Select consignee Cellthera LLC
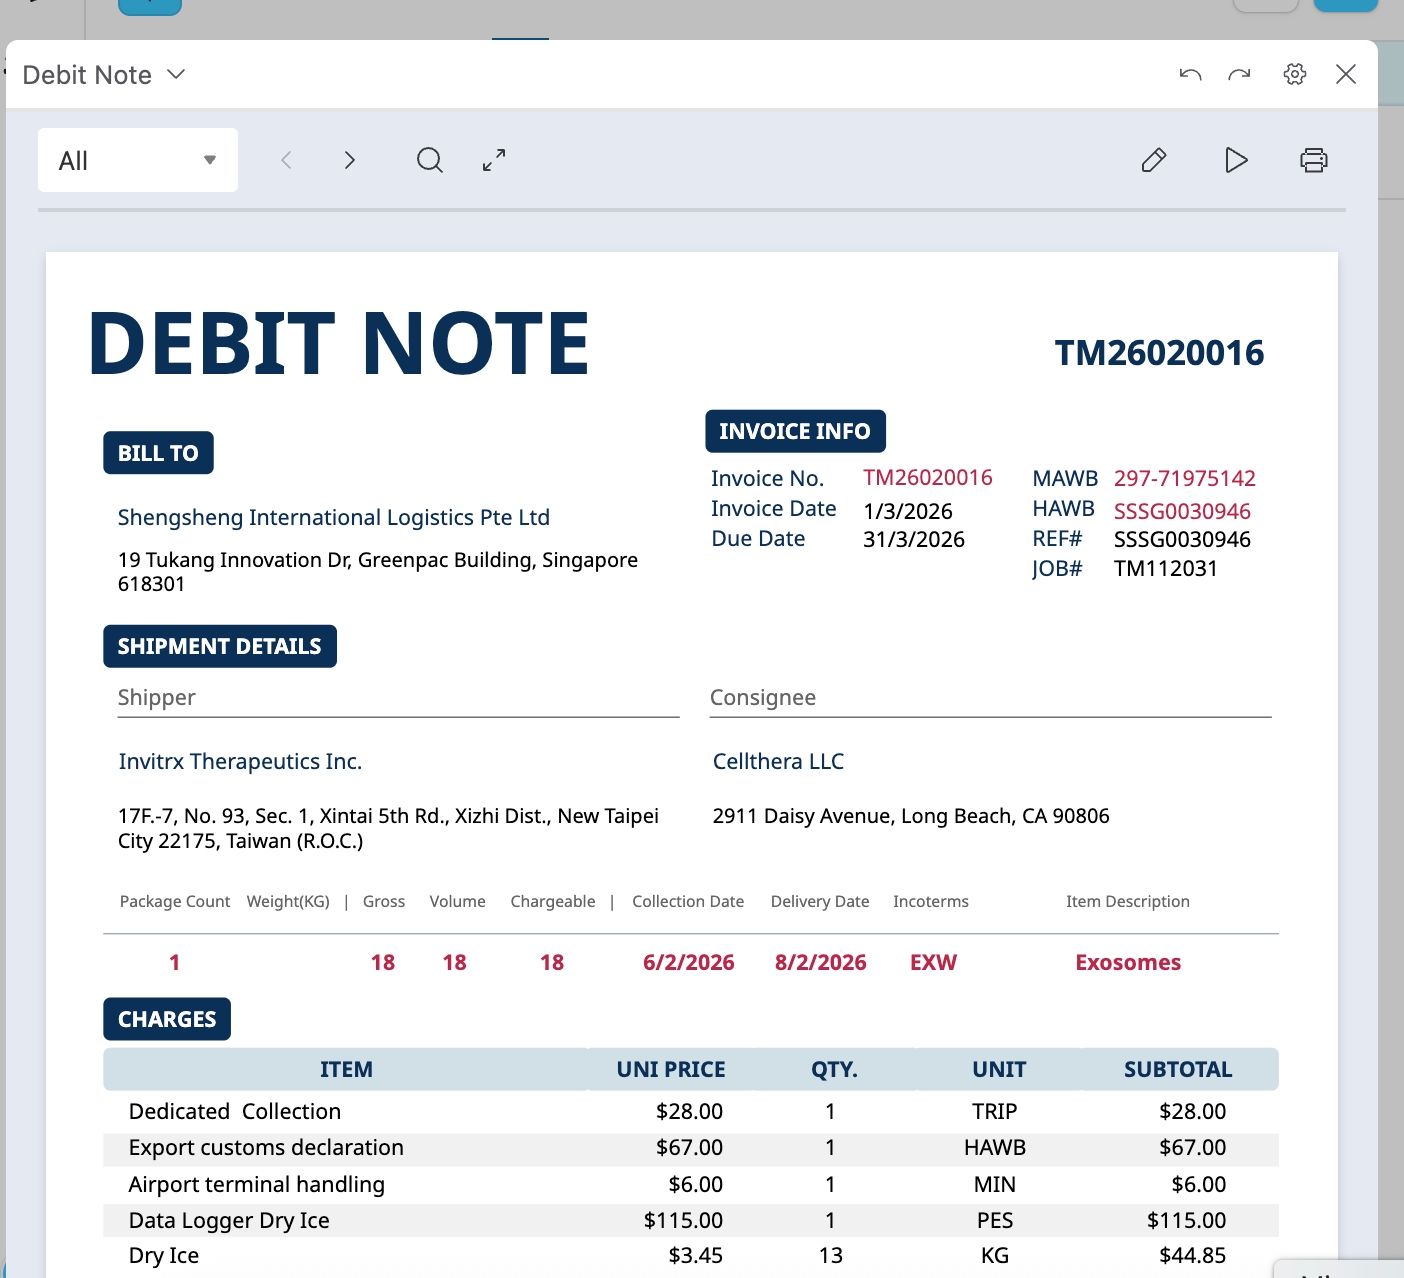 (778, 761)
